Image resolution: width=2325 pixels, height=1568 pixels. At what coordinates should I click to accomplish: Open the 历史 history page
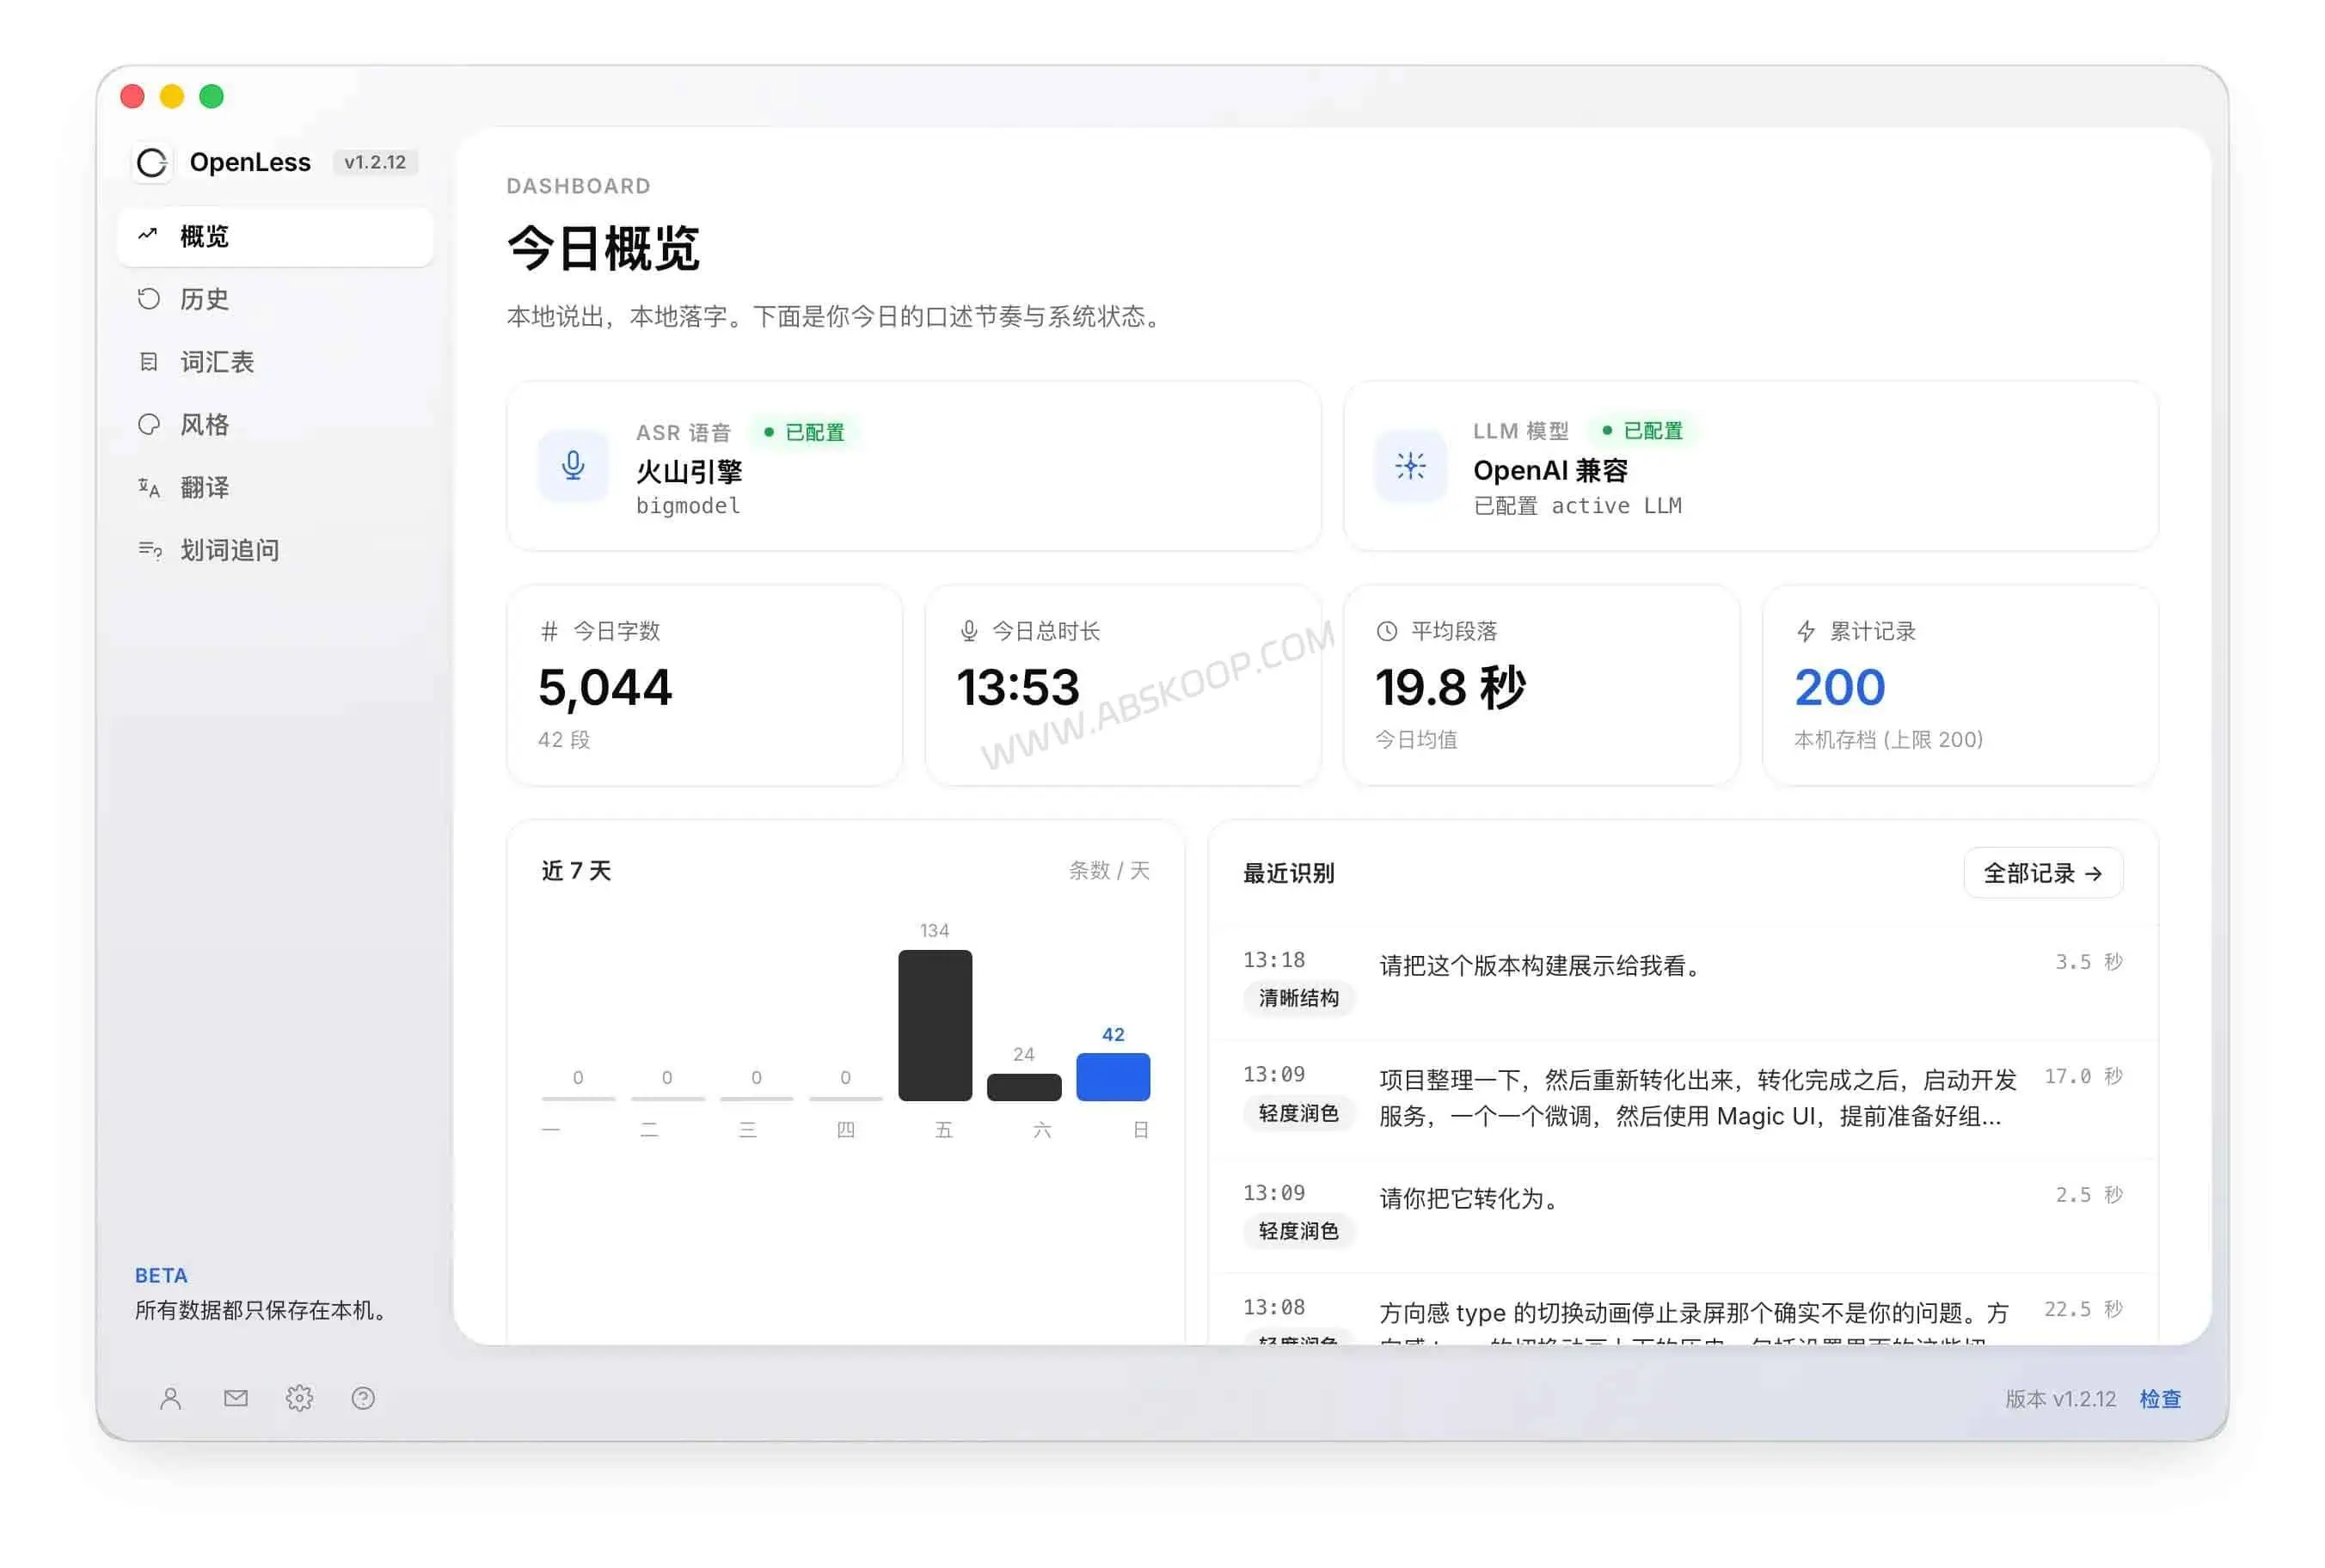point(275,299)
